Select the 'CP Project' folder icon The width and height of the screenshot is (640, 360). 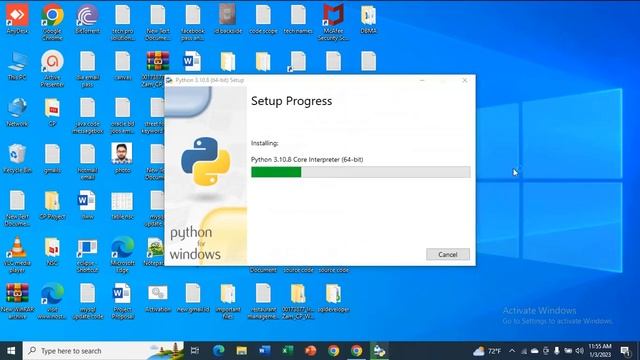(52, 205)
